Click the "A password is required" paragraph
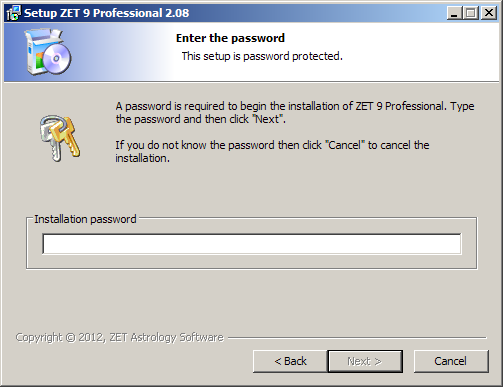503x387 pixels. point(295,113)
